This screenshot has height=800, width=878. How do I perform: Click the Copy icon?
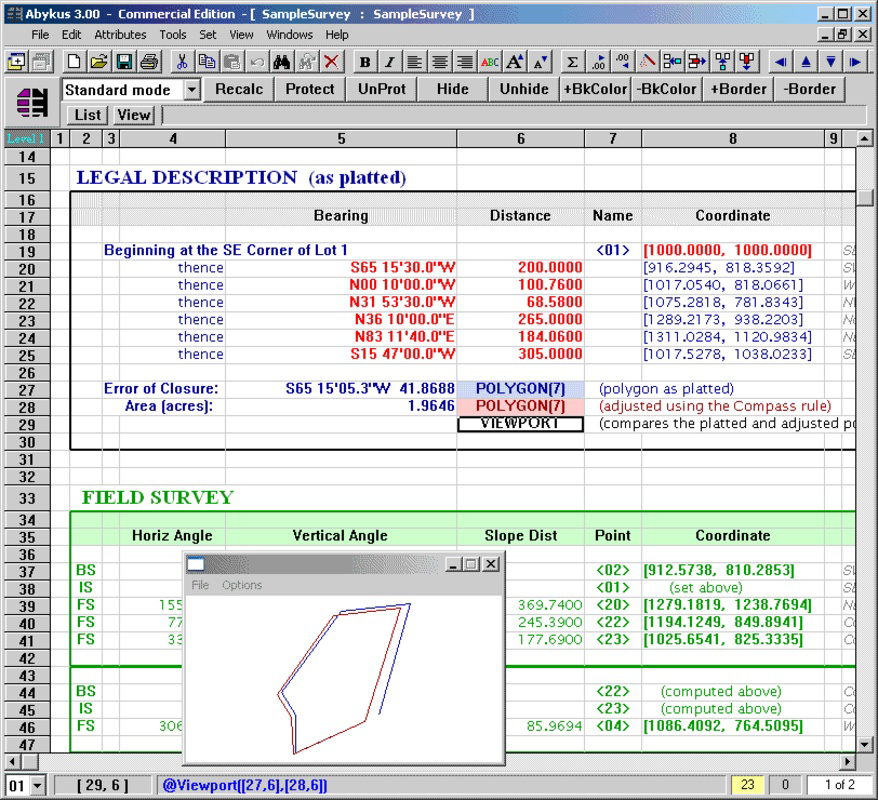[x=207, y=62]
